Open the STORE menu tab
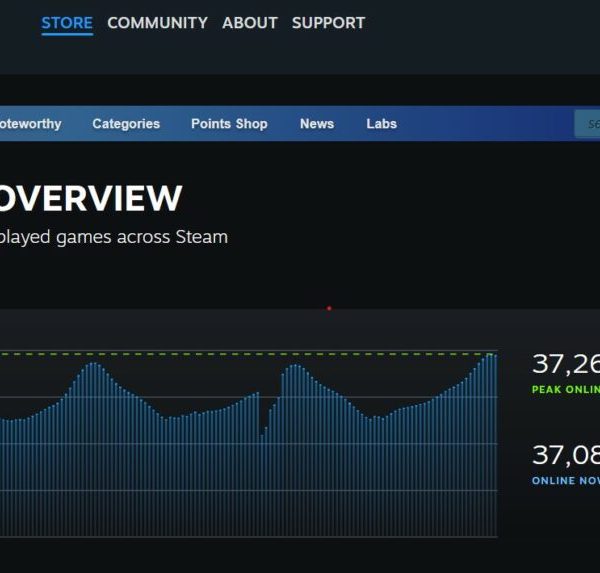Viewport: 600px width, 573px height. (x=67, y=23)
